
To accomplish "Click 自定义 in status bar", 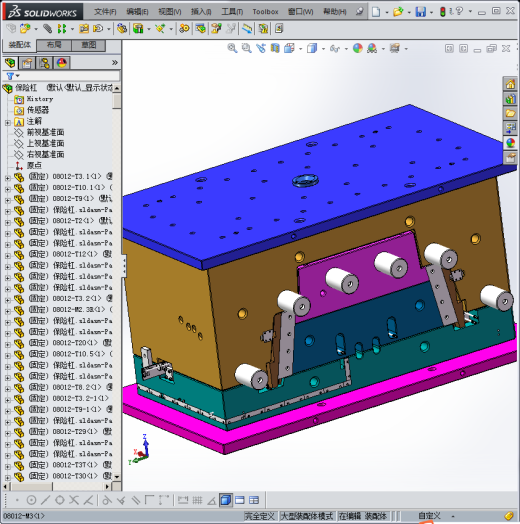I will pyautogui.click(x=429, y=516).
